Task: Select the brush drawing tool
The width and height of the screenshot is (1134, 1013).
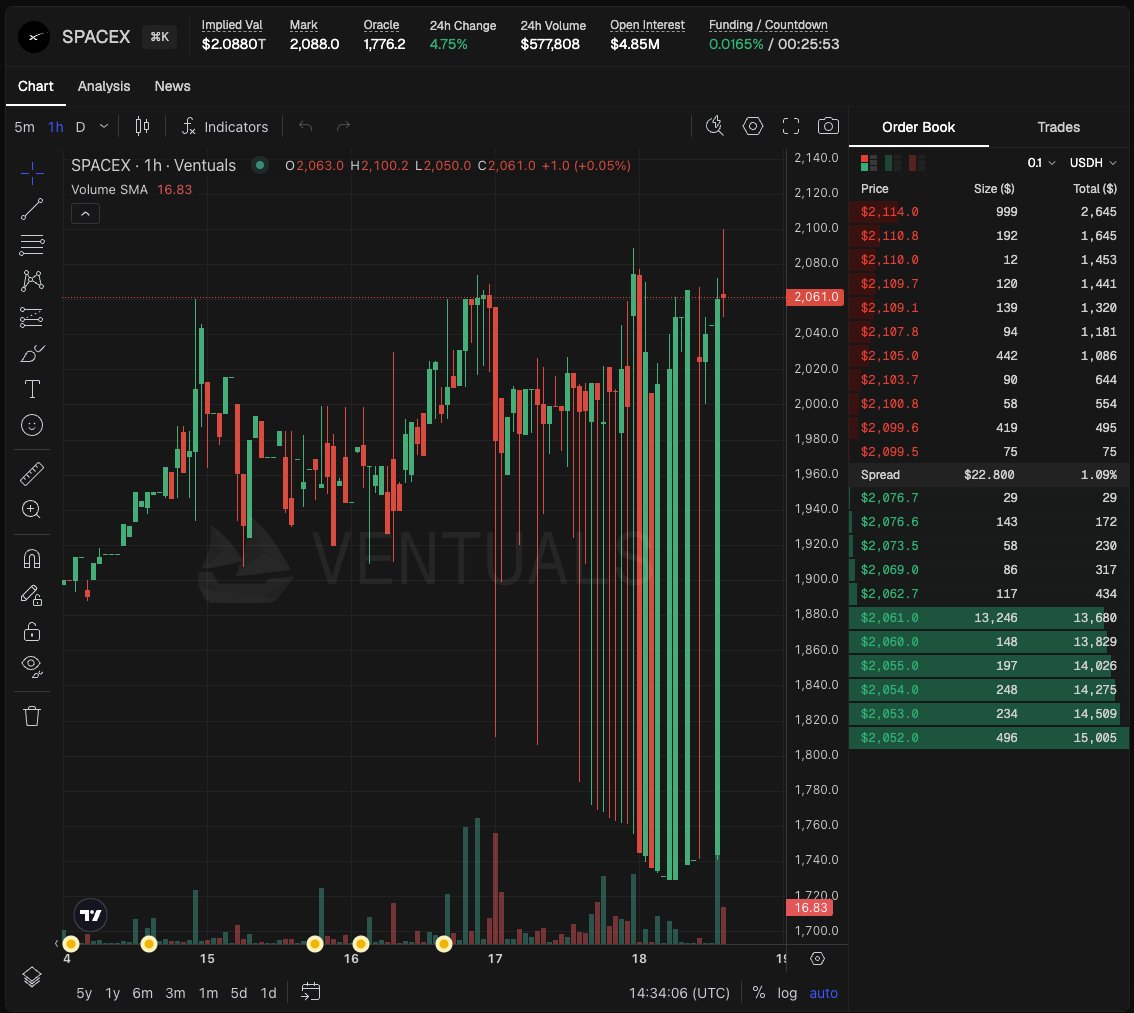Action: (32, 353)
